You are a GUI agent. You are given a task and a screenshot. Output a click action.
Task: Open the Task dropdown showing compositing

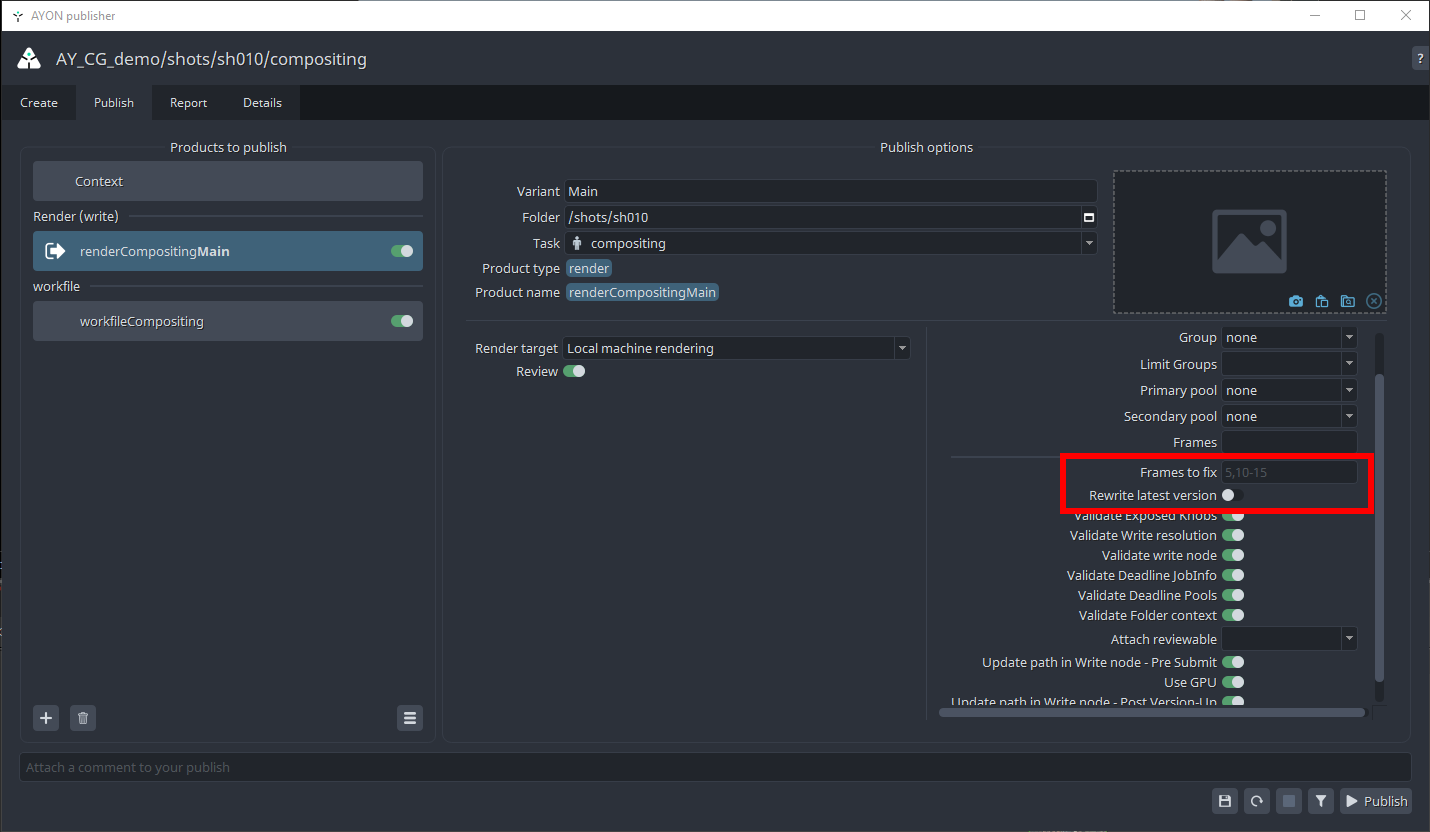tap(831, 243)
